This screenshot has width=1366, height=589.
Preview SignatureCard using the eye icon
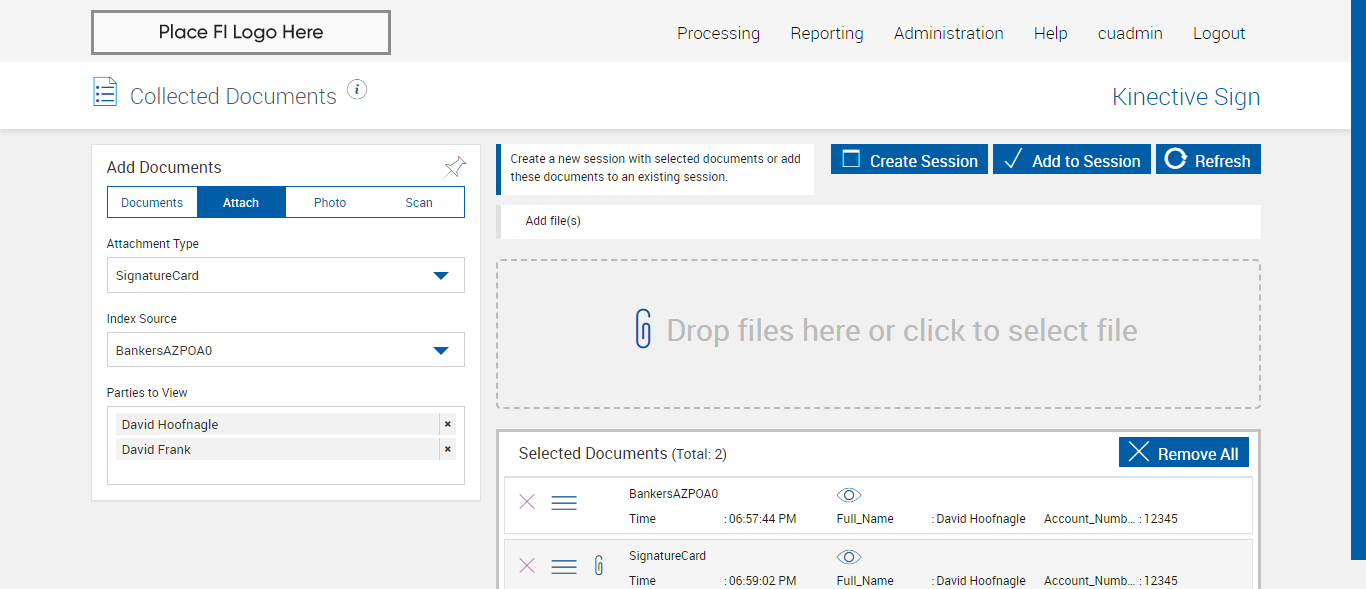849,557
